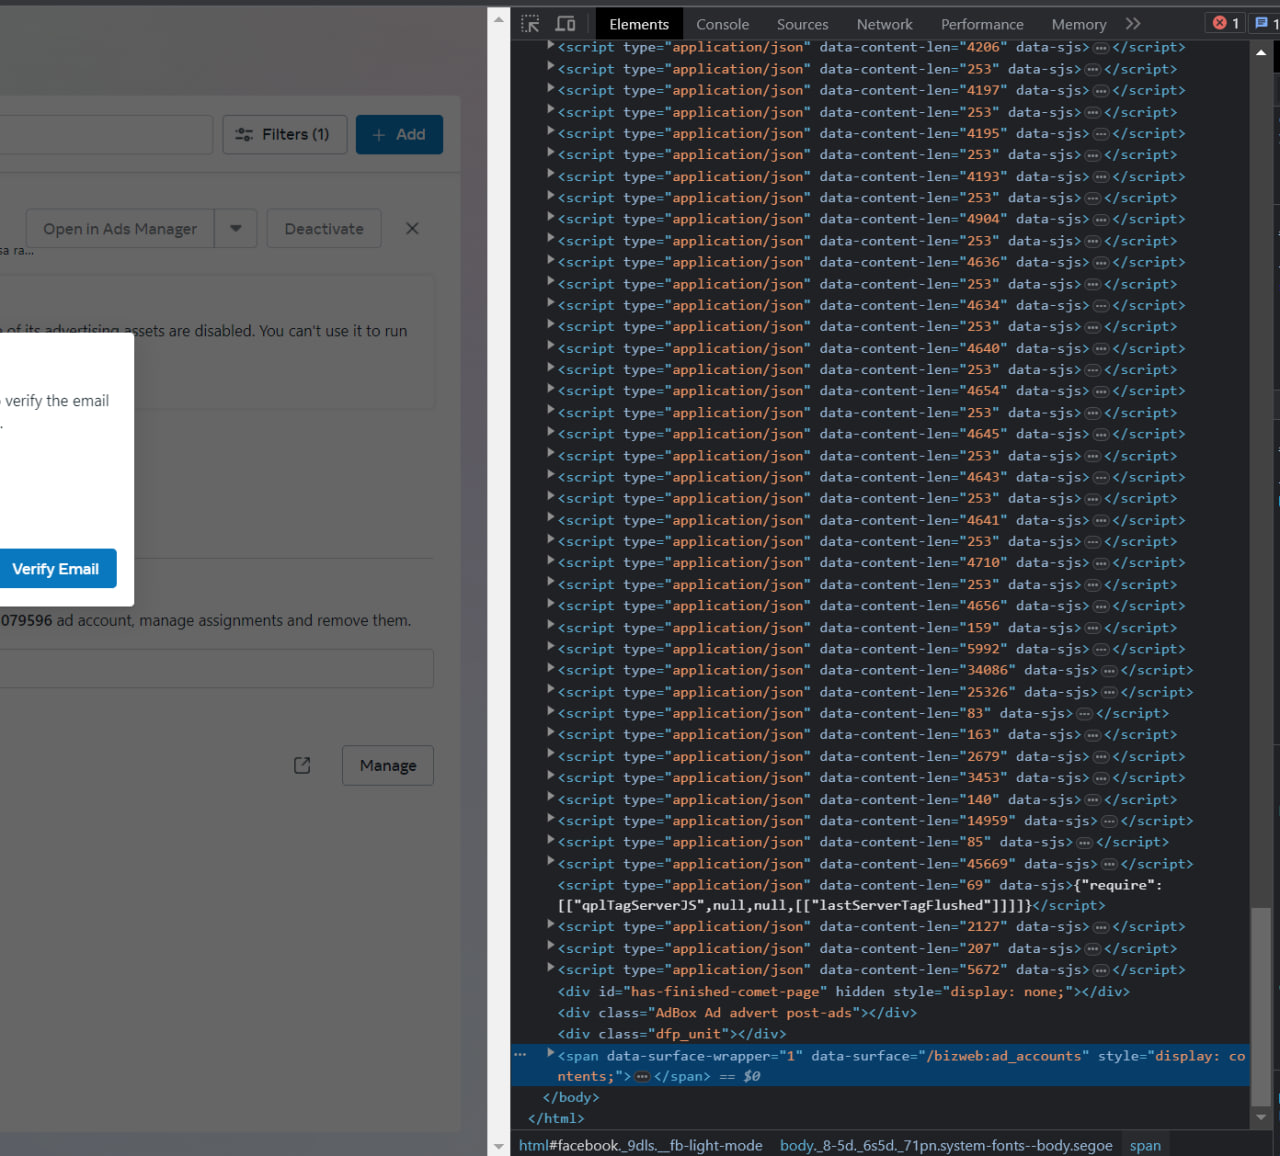Expand the selected span data-surface-wrapper node
The height and width of the screenshot is (1156, 1280).
550,1054
